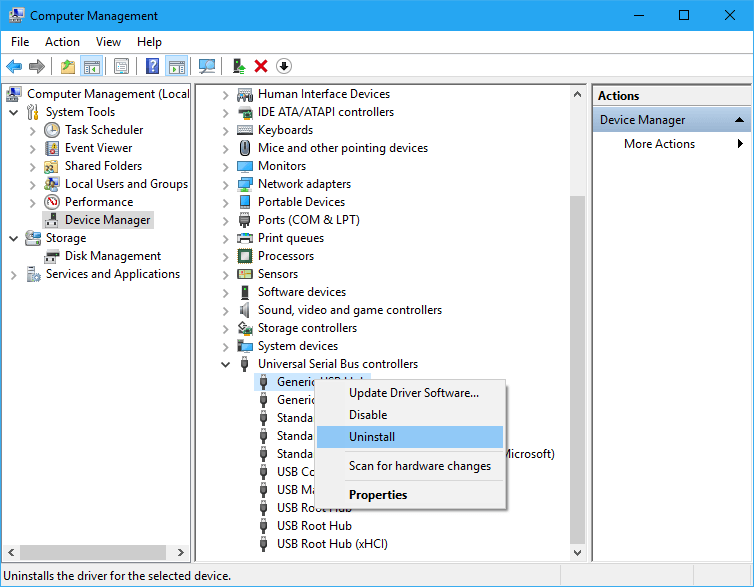754x587 pixels.
Task: Click the Properties sheet toolbar icon
Action: point(121,66)
